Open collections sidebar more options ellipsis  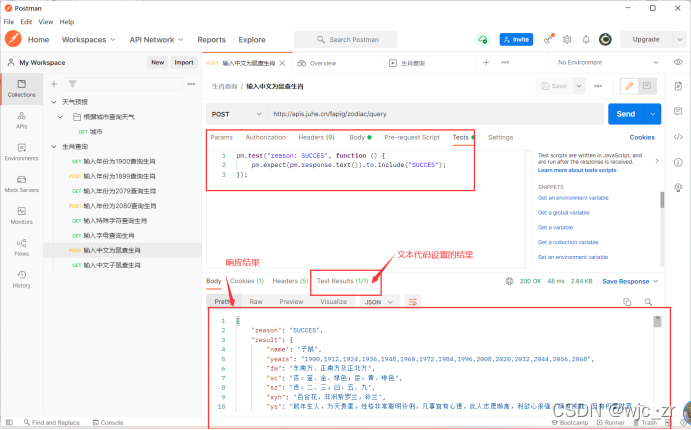pos(191,84)
